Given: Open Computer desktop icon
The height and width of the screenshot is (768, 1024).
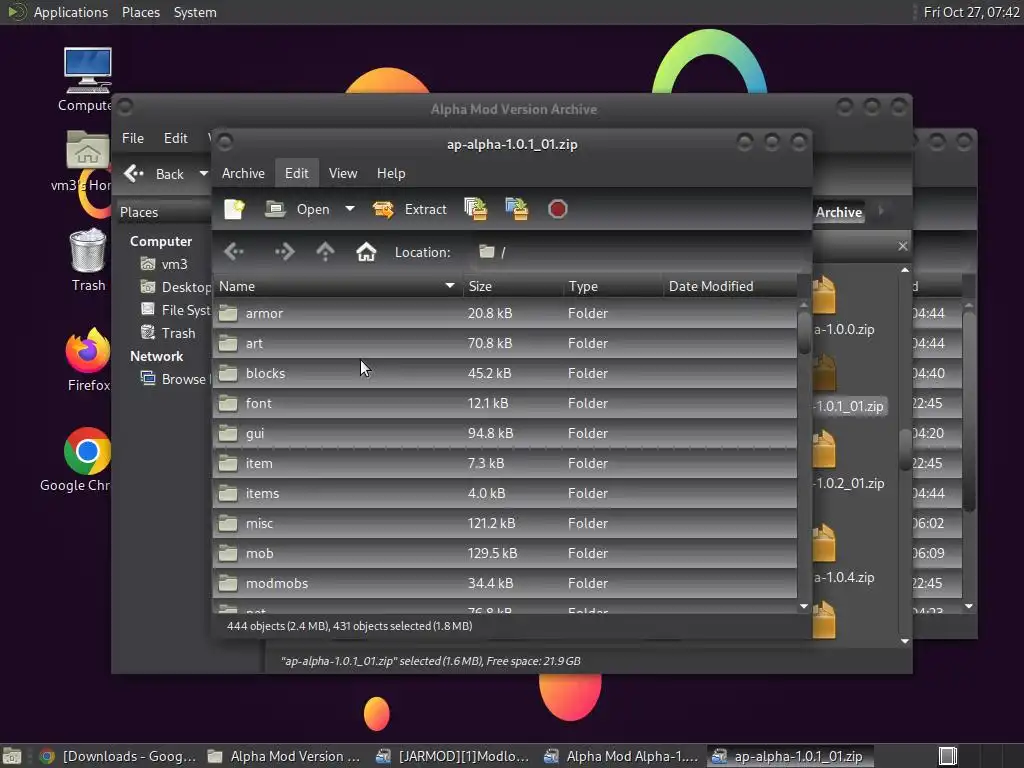Looking at the screenshot, I should 87,79.
